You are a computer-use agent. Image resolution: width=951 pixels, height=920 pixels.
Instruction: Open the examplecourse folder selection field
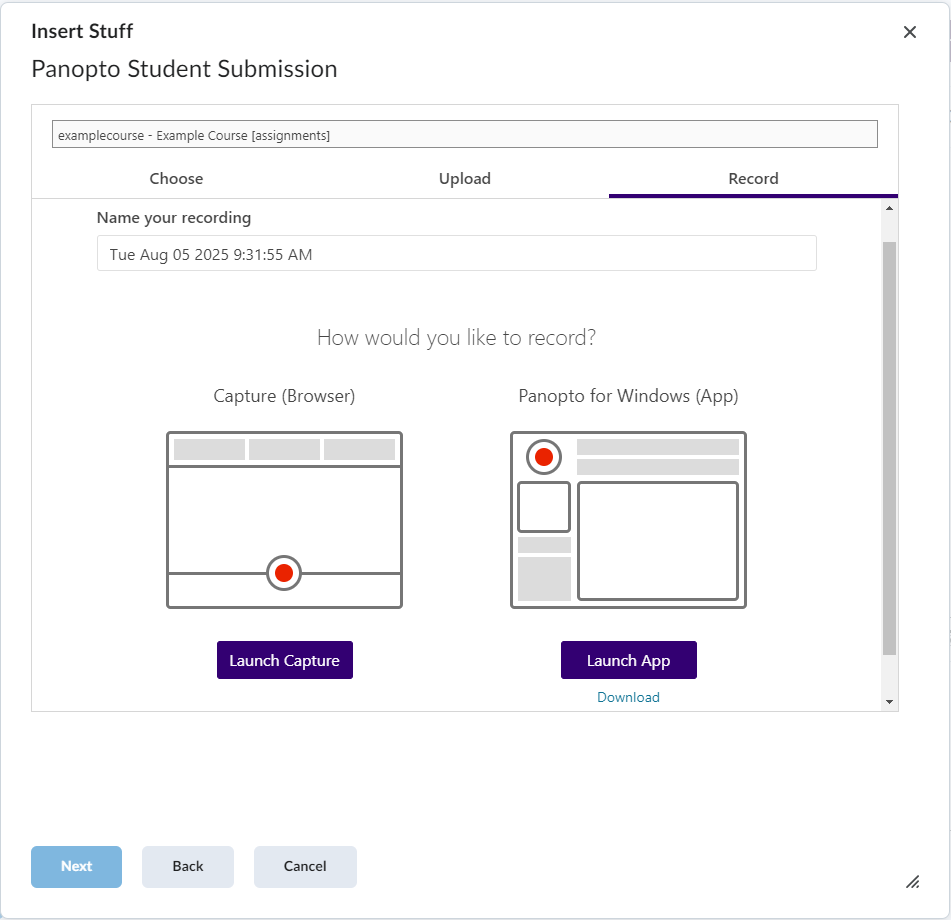pos(465,134)
